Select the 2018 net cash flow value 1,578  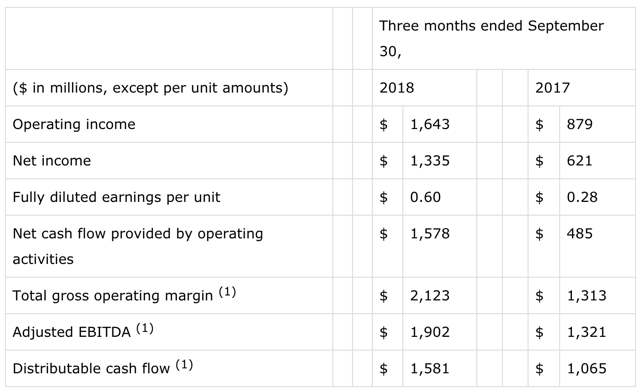click(x=430, y=234)
